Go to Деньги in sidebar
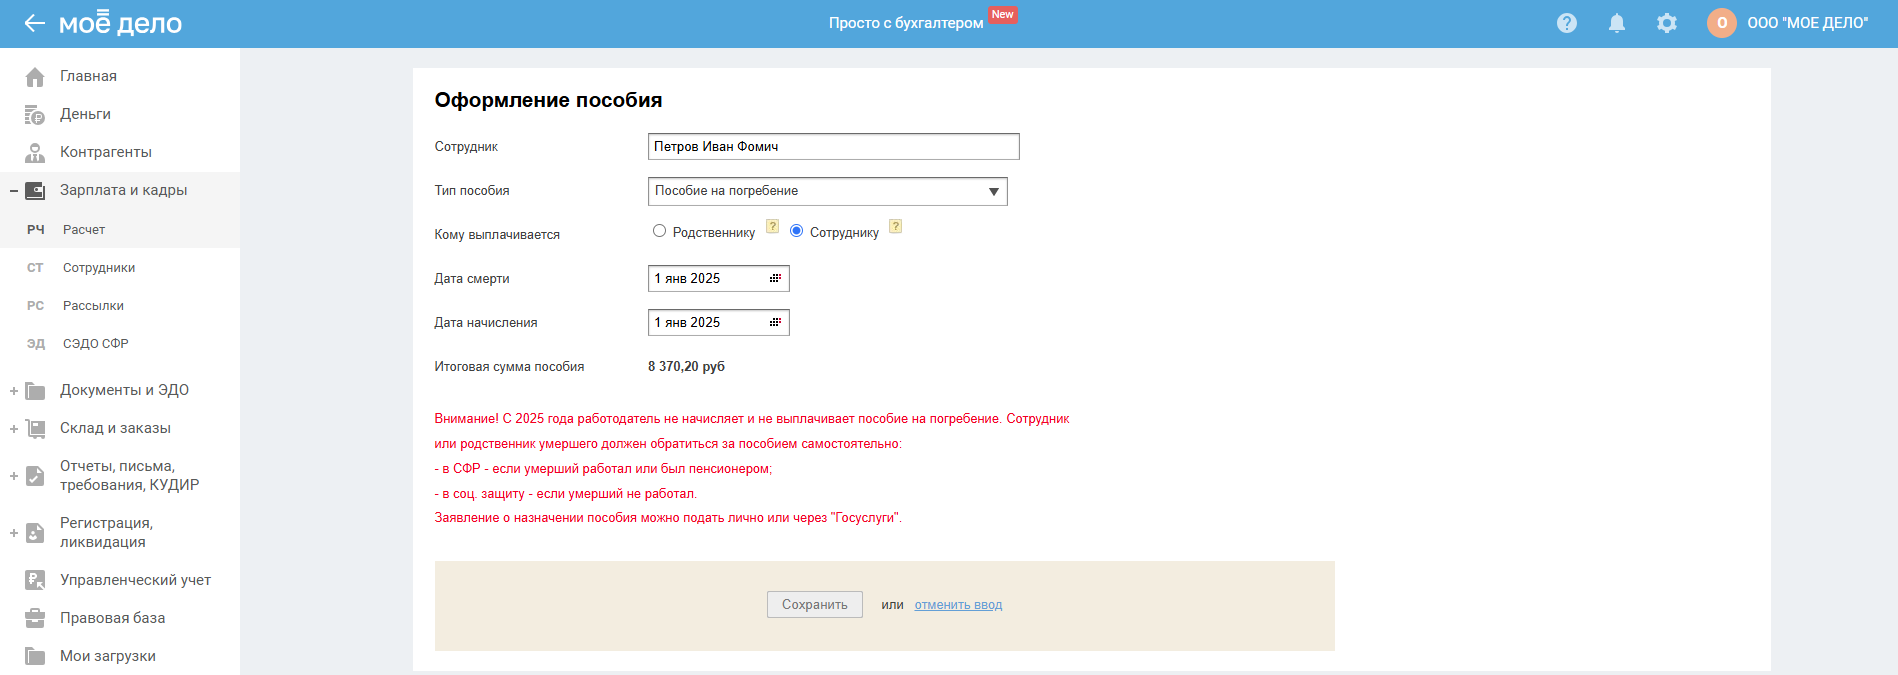 85,114
